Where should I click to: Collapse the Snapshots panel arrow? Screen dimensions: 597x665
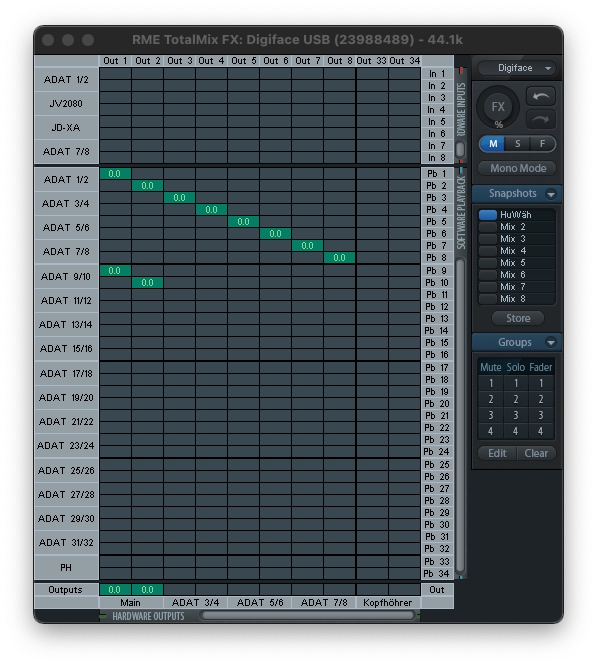(x=551, y=194)
